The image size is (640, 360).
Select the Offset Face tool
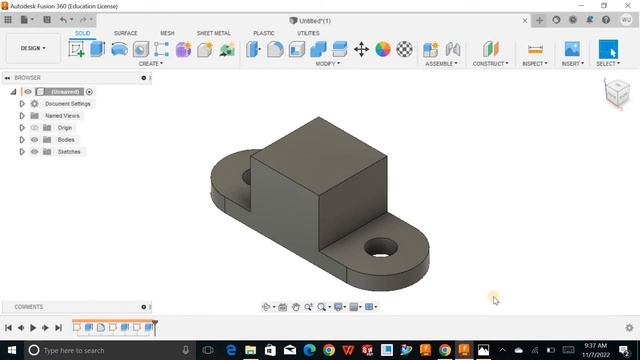340,49
